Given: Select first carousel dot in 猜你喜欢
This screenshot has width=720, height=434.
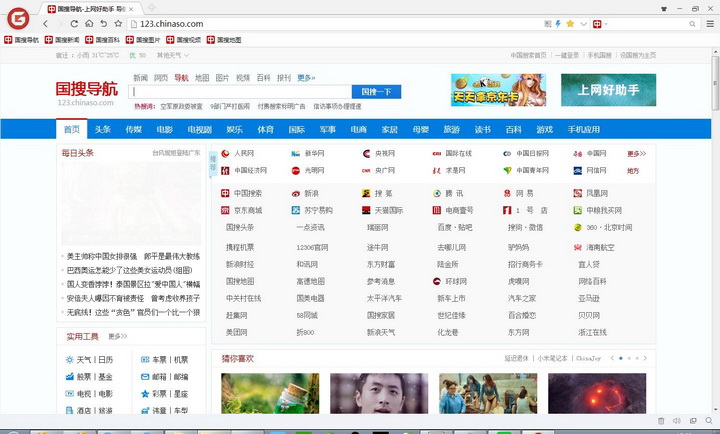Looking at the screenshot, I should coord(621,358).
